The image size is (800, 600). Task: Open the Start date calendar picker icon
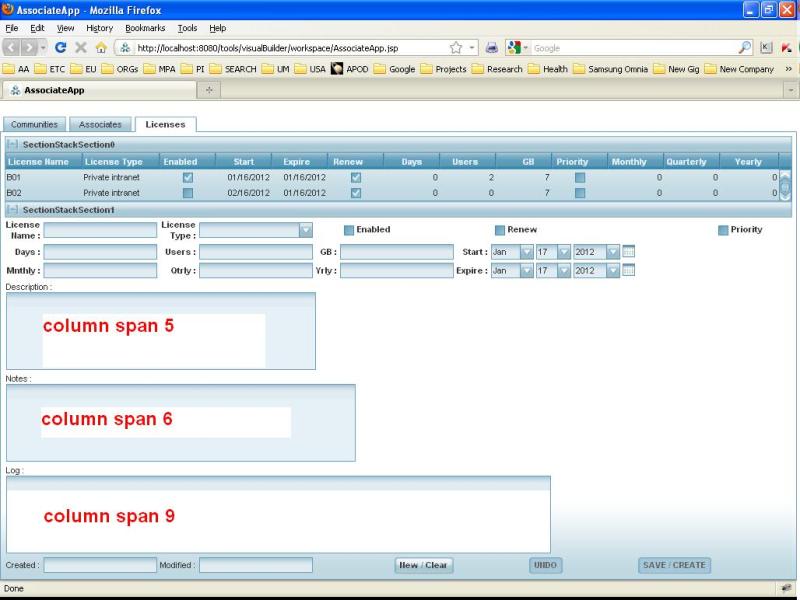(628, 252)
